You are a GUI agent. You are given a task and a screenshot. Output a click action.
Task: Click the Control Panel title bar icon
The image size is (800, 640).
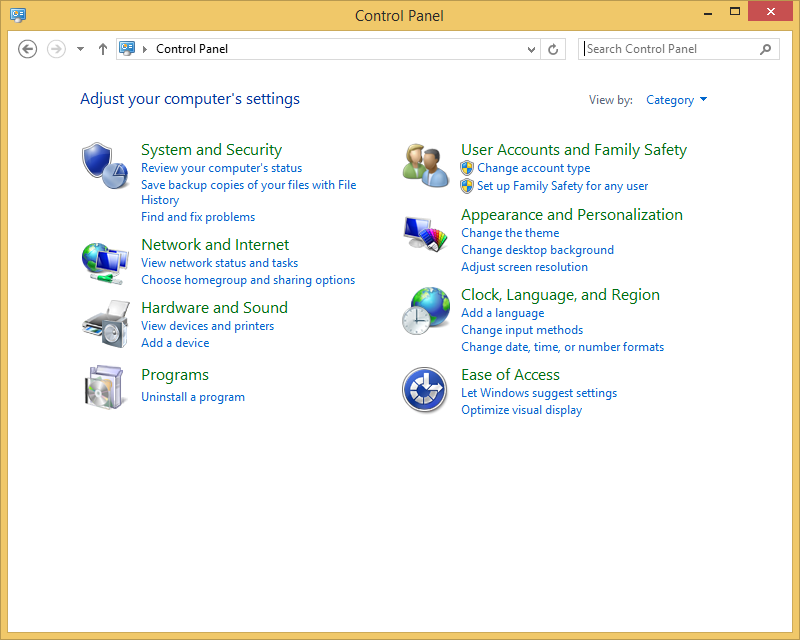point(18,15)
